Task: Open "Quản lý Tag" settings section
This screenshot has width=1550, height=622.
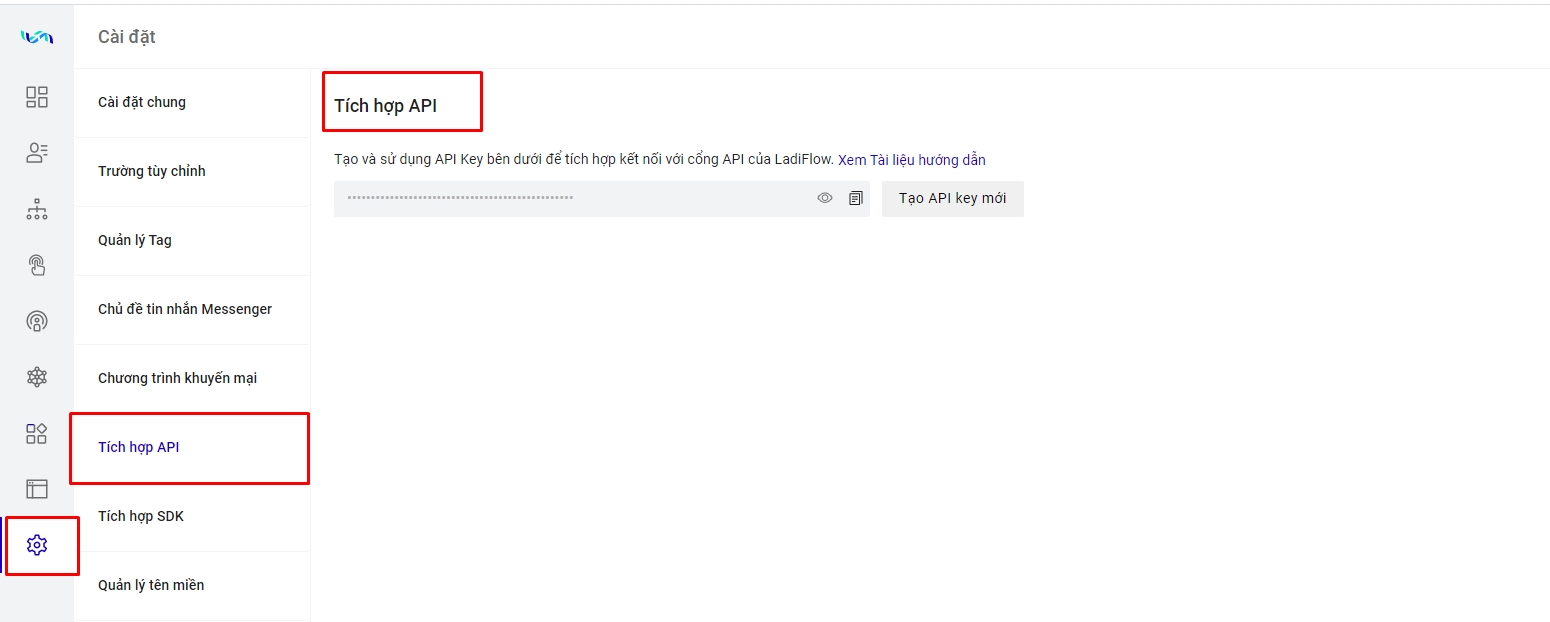Action: pos(135,240)
